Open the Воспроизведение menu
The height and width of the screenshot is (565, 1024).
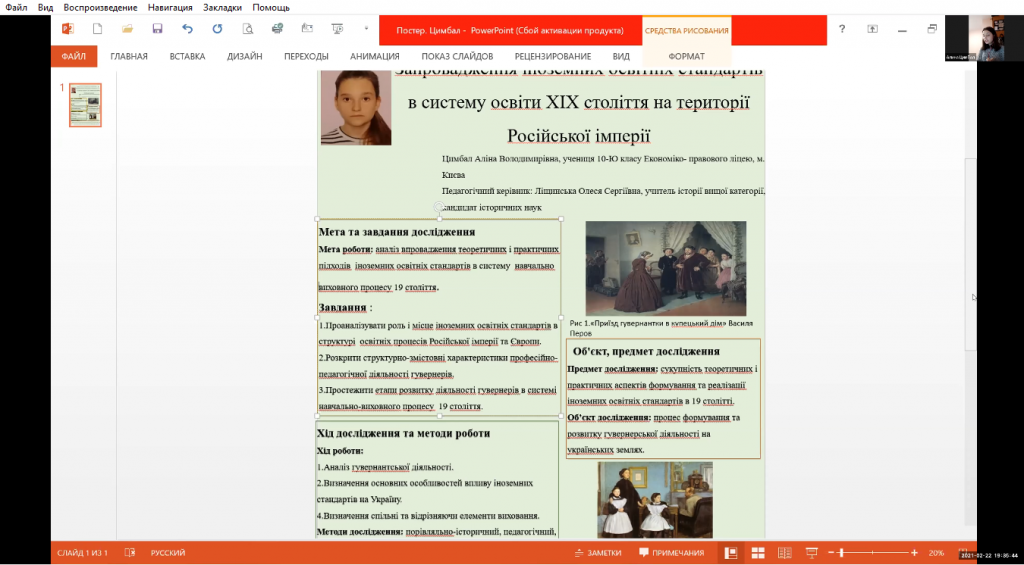pyautogui.click(x=101, y=8)
